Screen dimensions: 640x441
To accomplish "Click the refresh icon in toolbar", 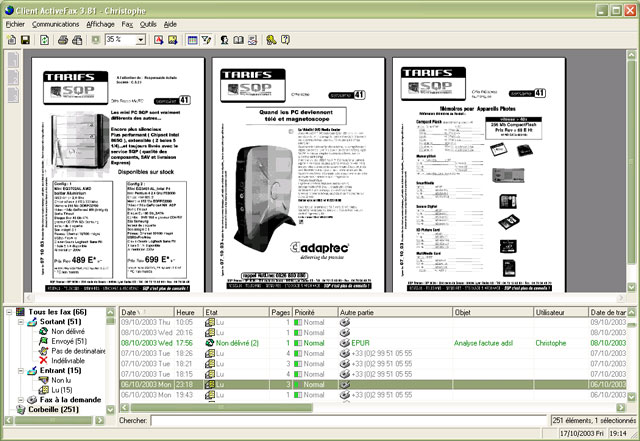I will click(45, 39).
